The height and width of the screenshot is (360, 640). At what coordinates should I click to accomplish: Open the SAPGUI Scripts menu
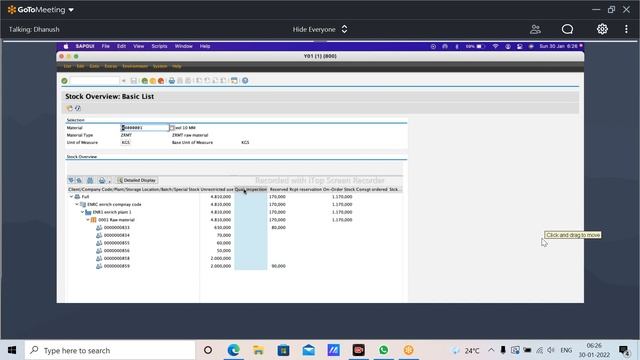[159, 46]
